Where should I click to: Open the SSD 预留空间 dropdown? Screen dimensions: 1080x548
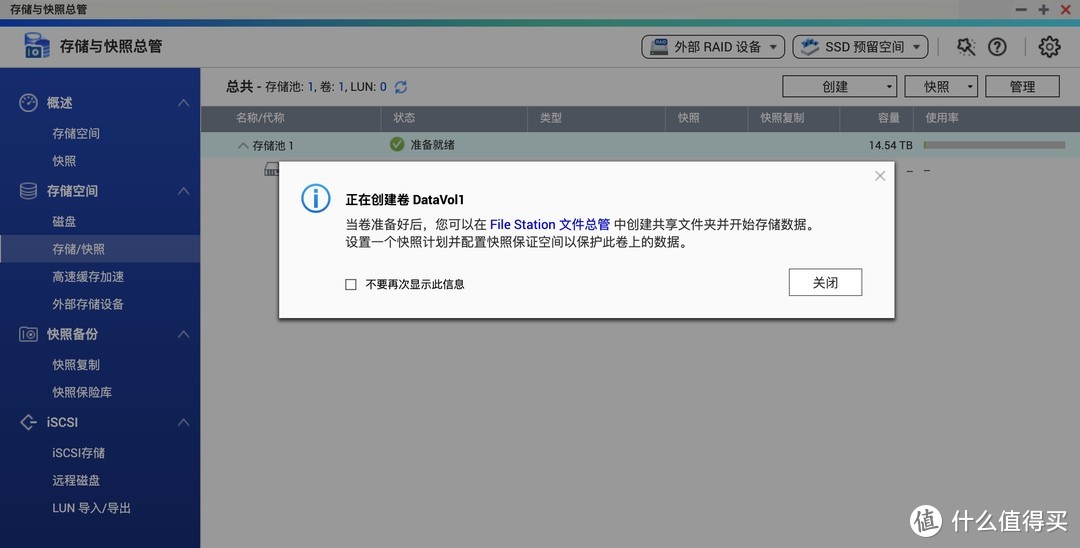860,47
